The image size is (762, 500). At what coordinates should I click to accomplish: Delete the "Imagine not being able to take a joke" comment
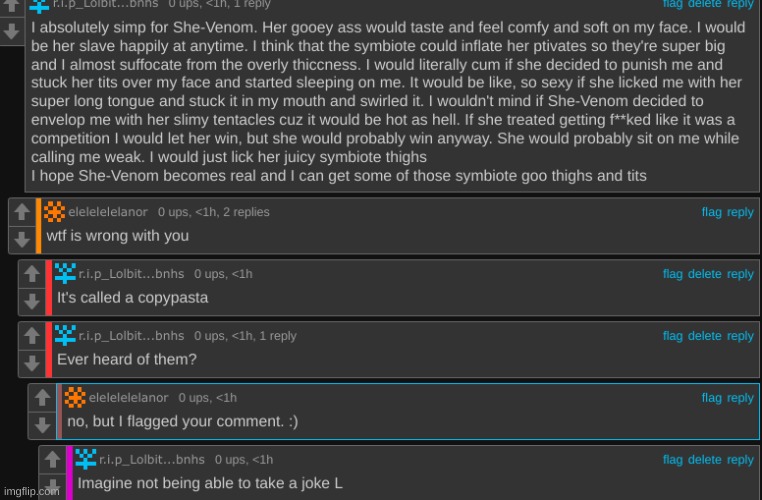point(704,460)
